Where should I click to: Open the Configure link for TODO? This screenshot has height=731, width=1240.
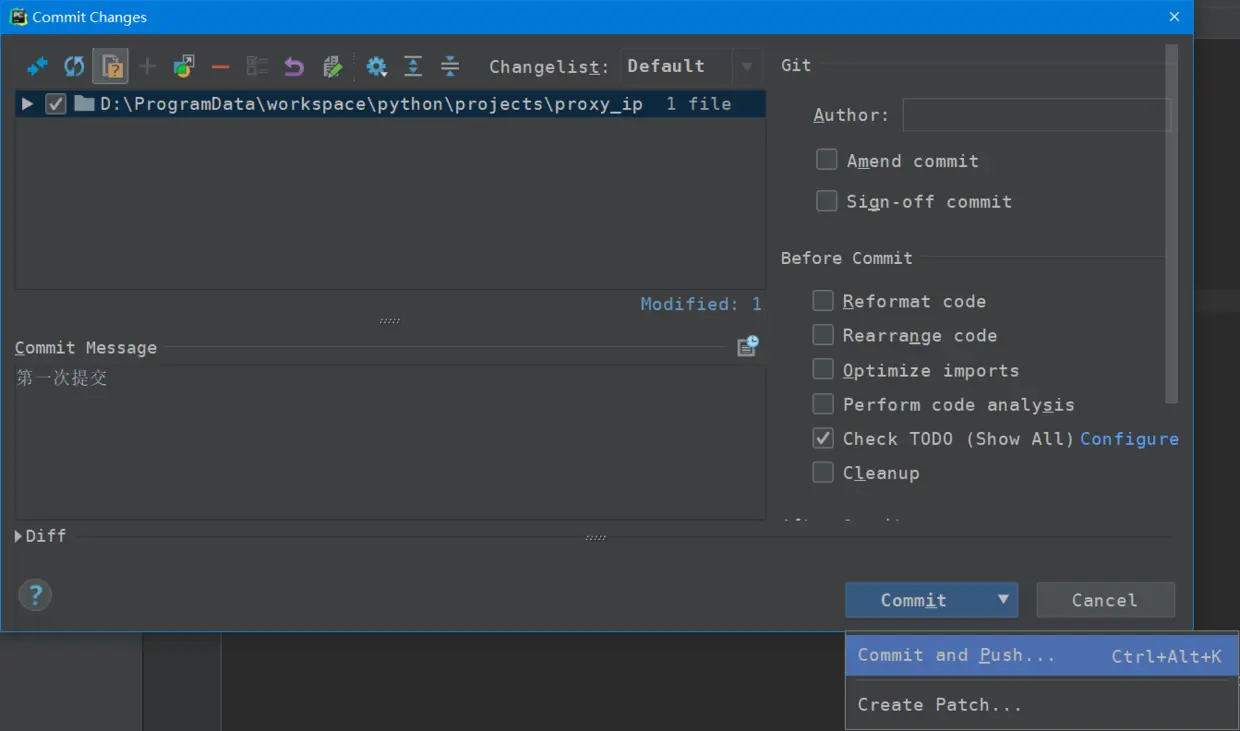pos(1129,439)
